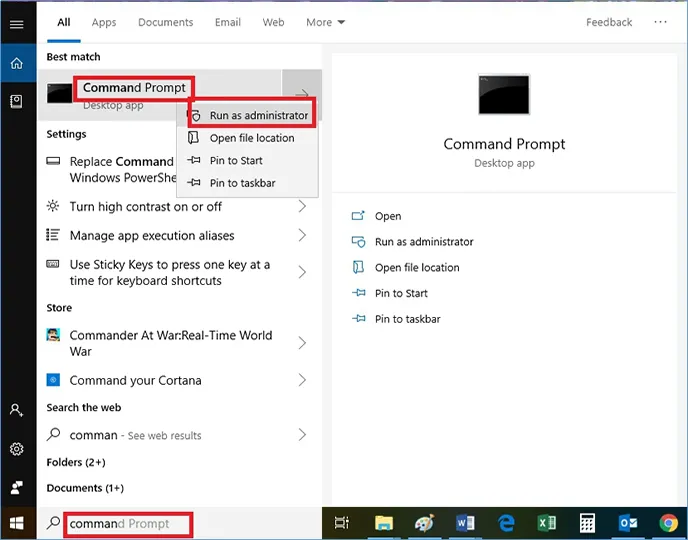Image resolution: width=688 pixels, height=540 pixels.
Task: Open Google Chrome from the taskbar
Action: pos(668,523)
